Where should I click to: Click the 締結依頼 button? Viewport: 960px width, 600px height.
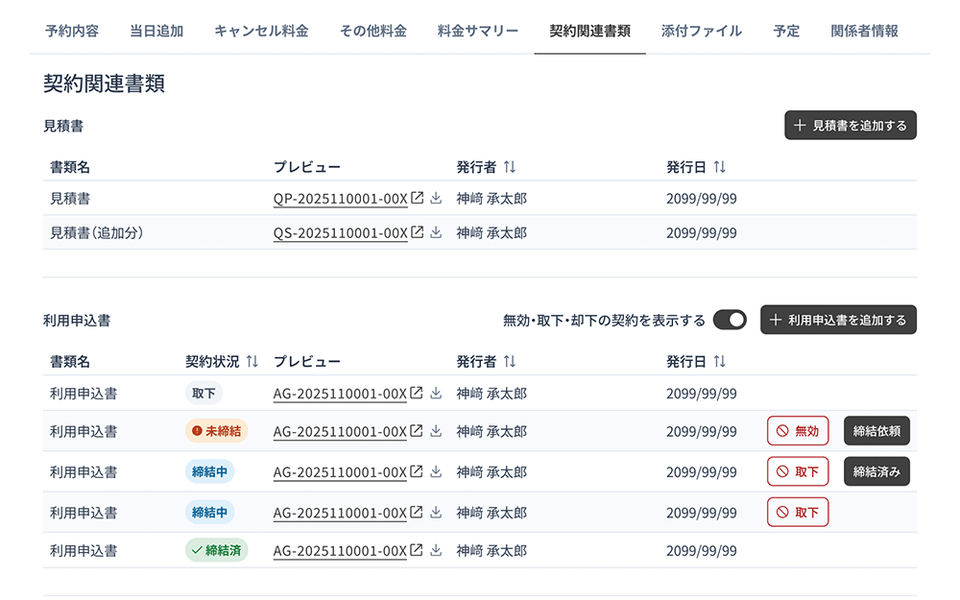tap(877, 431)
